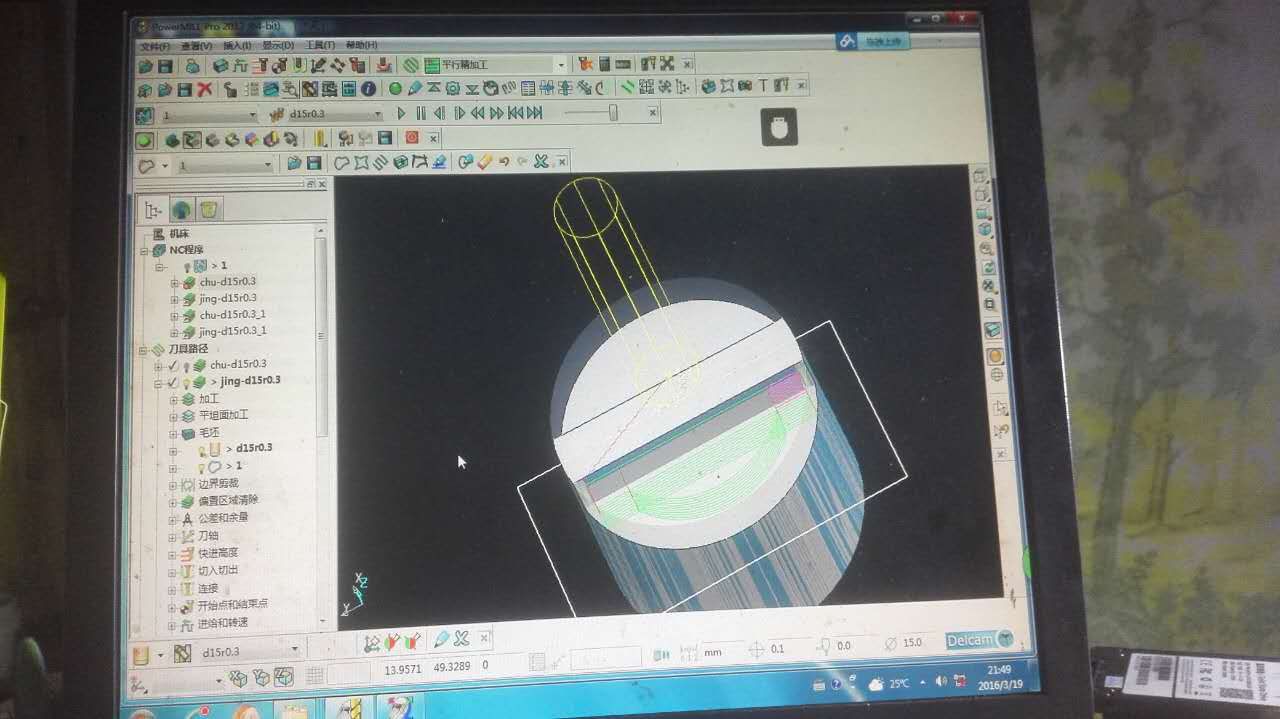Toggle the light bulb on boundary 1 in the tree
The height and width of the screenshot is (719, 1280).
click(x=200, y=466)
